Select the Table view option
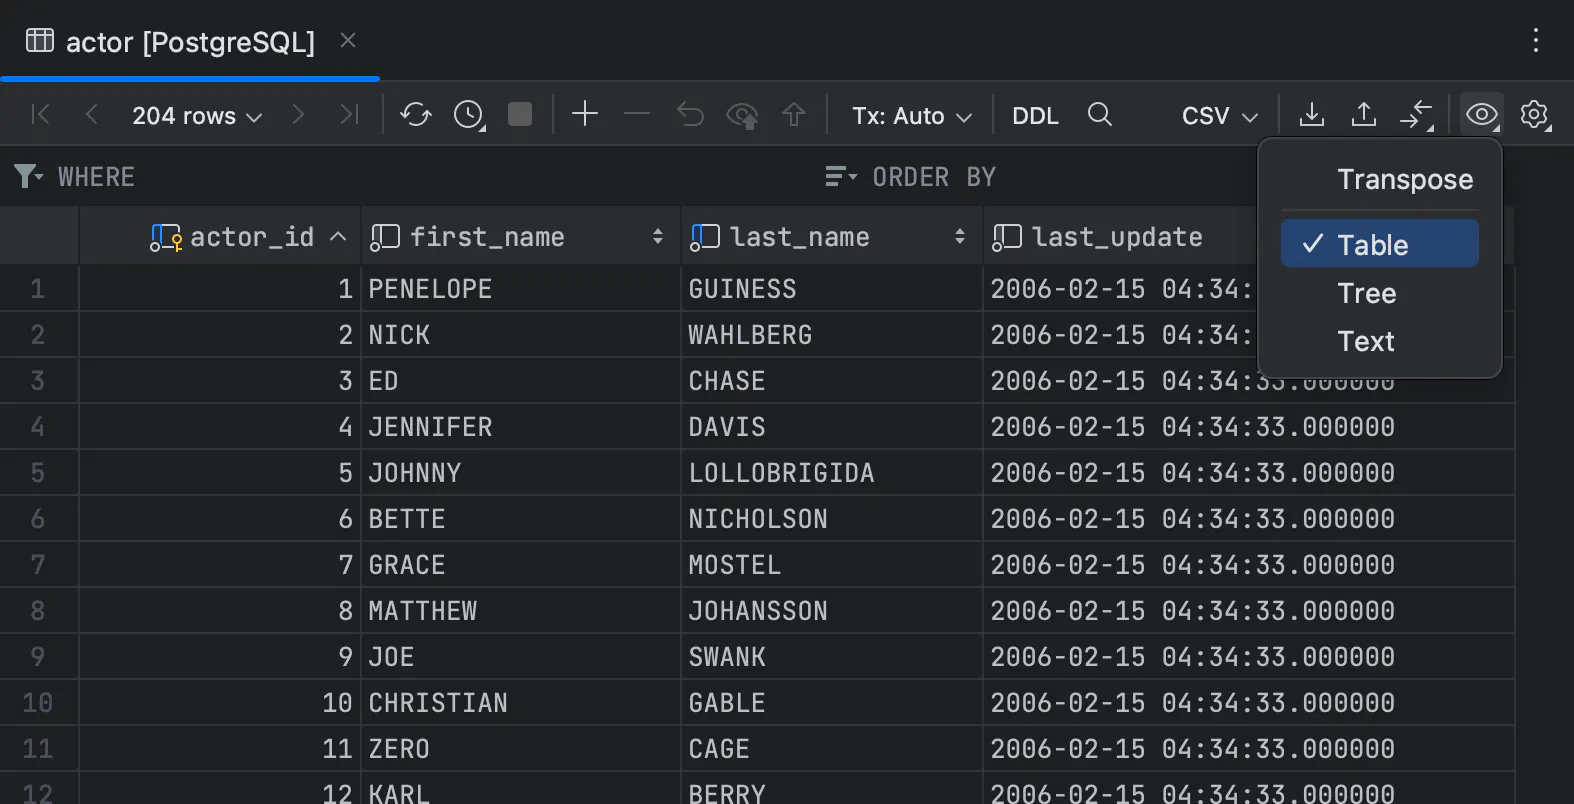 (1380, 244)
